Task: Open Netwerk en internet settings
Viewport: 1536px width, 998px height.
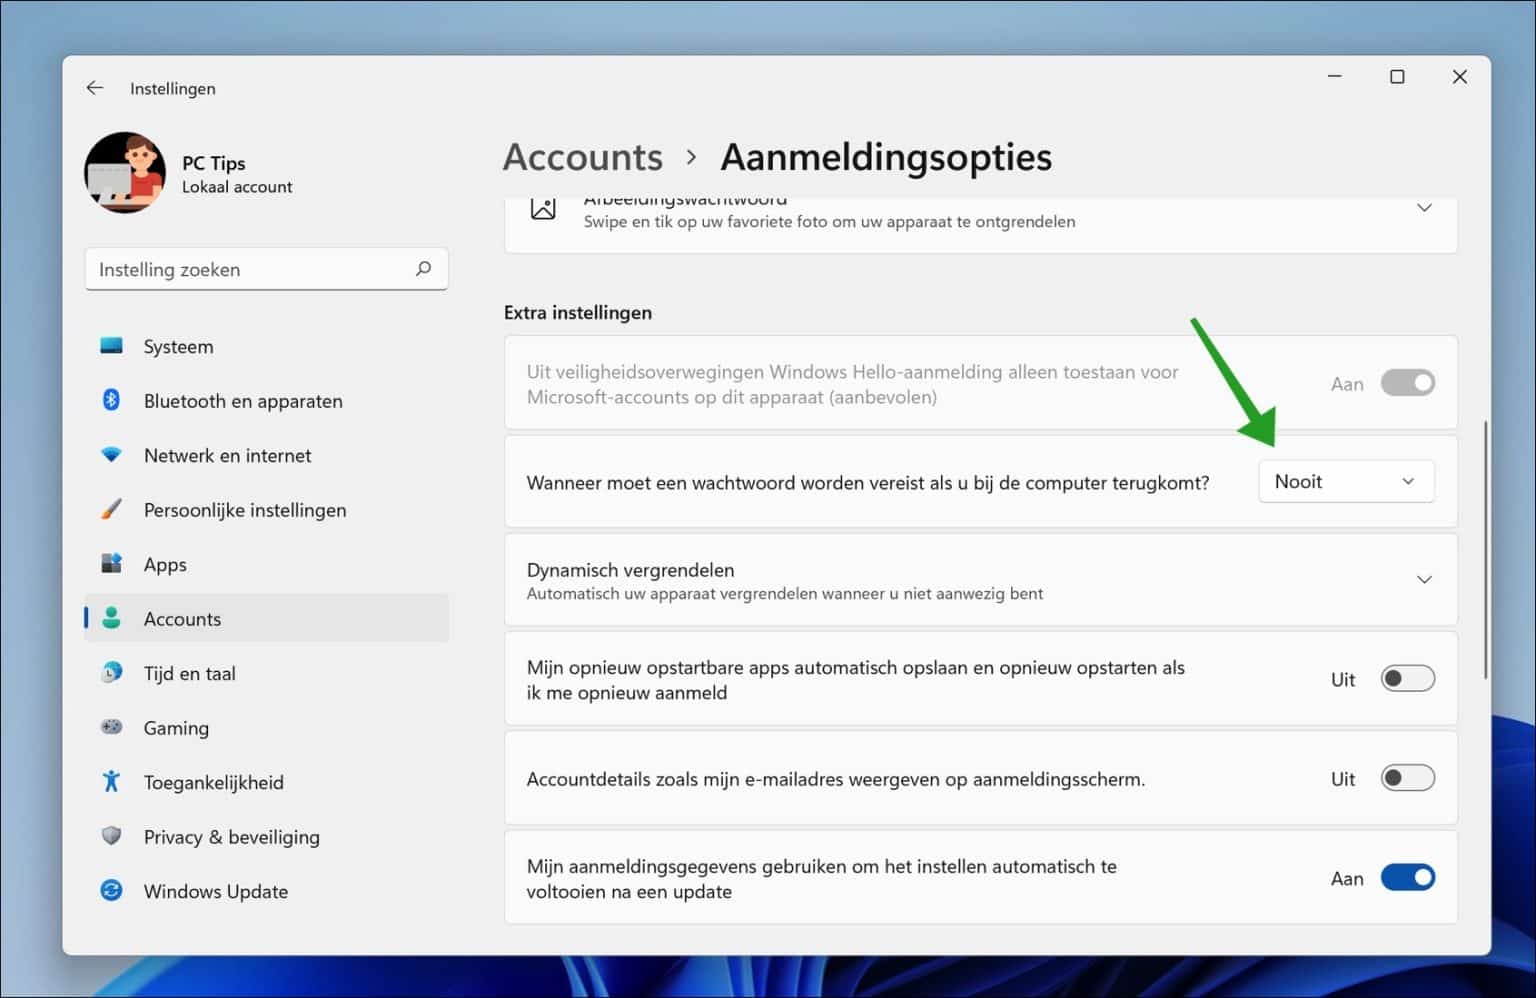Action: click(113, 455)
